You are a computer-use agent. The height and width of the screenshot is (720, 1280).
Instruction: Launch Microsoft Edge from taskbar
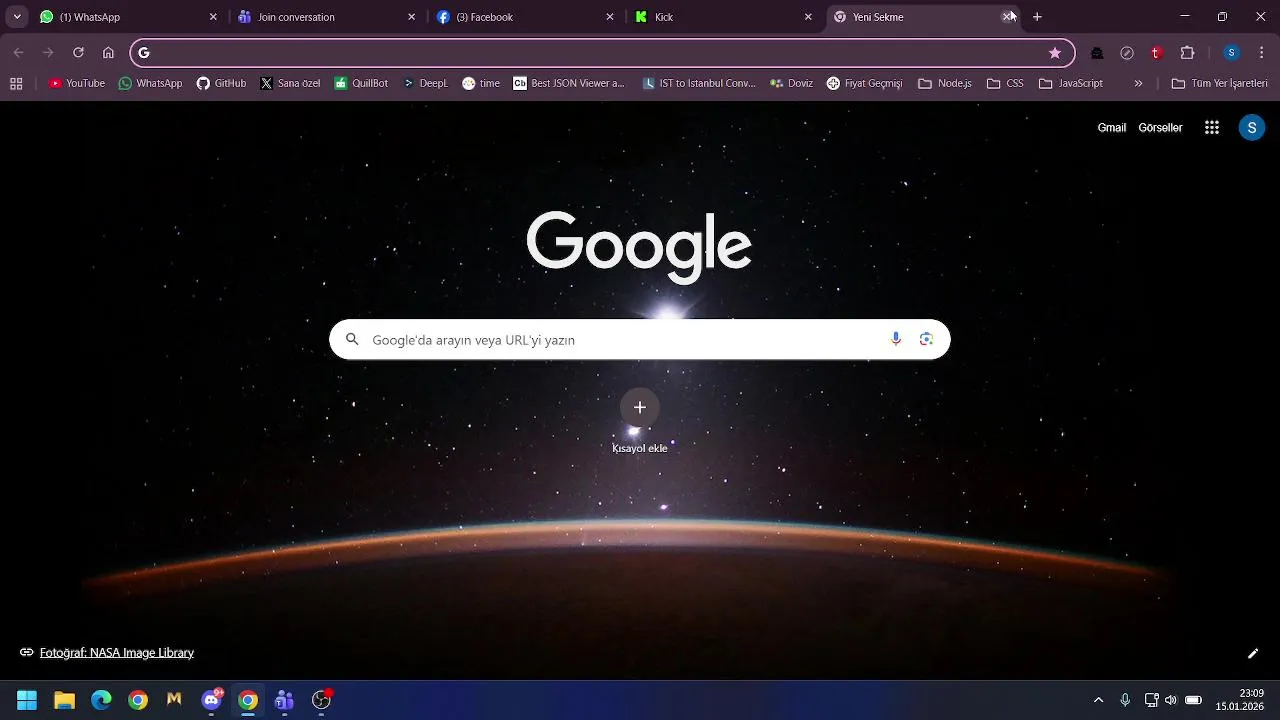pos(101,700)
